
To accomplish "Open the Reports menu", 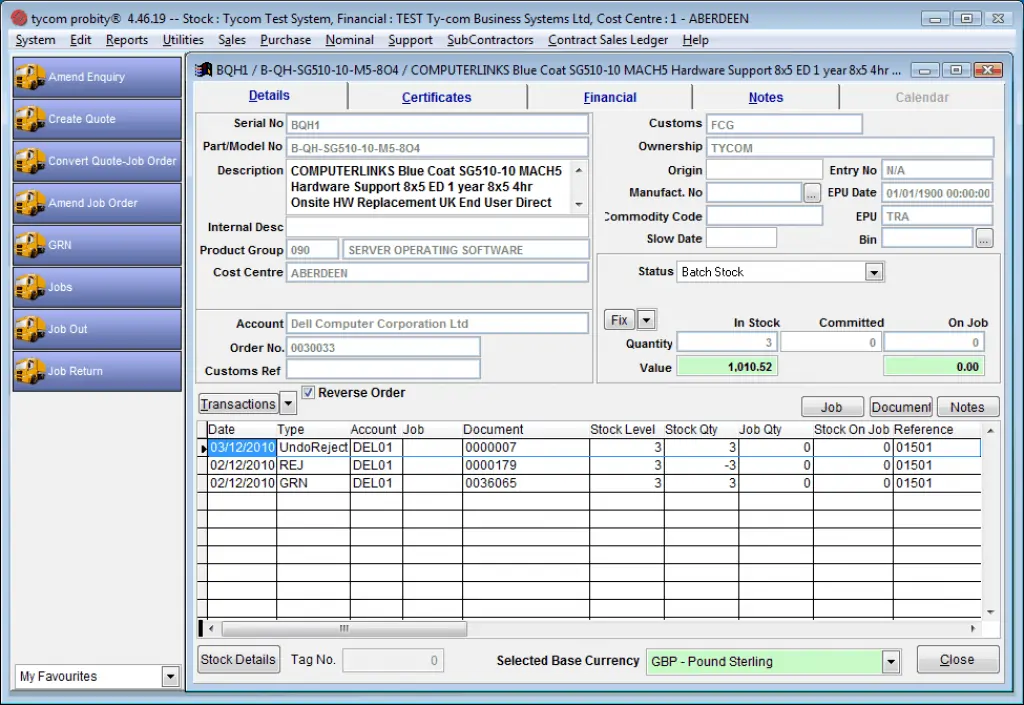I will pyautogui.click(x=127, y=40).
